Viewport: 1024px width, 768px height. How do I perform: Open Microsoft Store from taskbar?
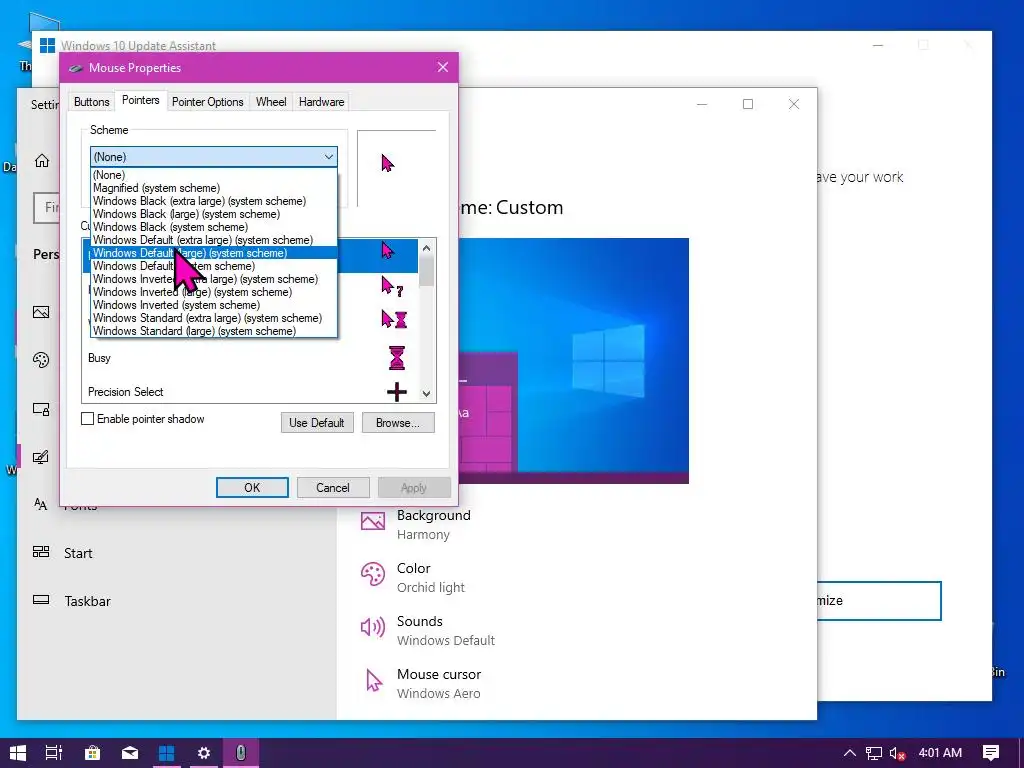[92, 753]
